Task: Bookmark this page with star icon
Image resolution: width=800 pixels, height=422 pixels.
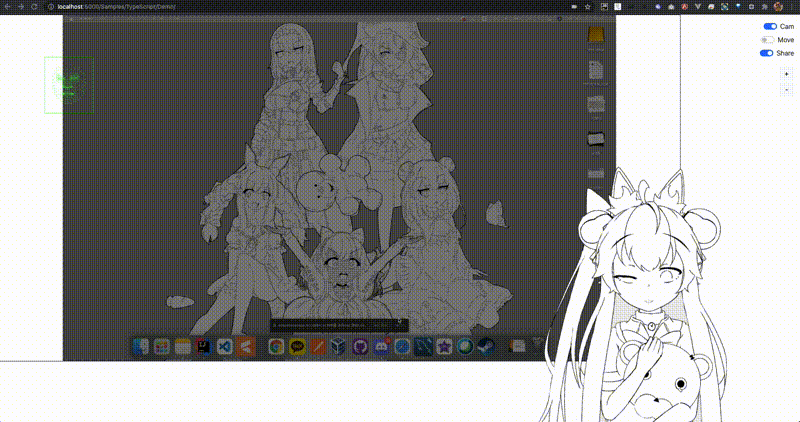Action: (588, 7)
